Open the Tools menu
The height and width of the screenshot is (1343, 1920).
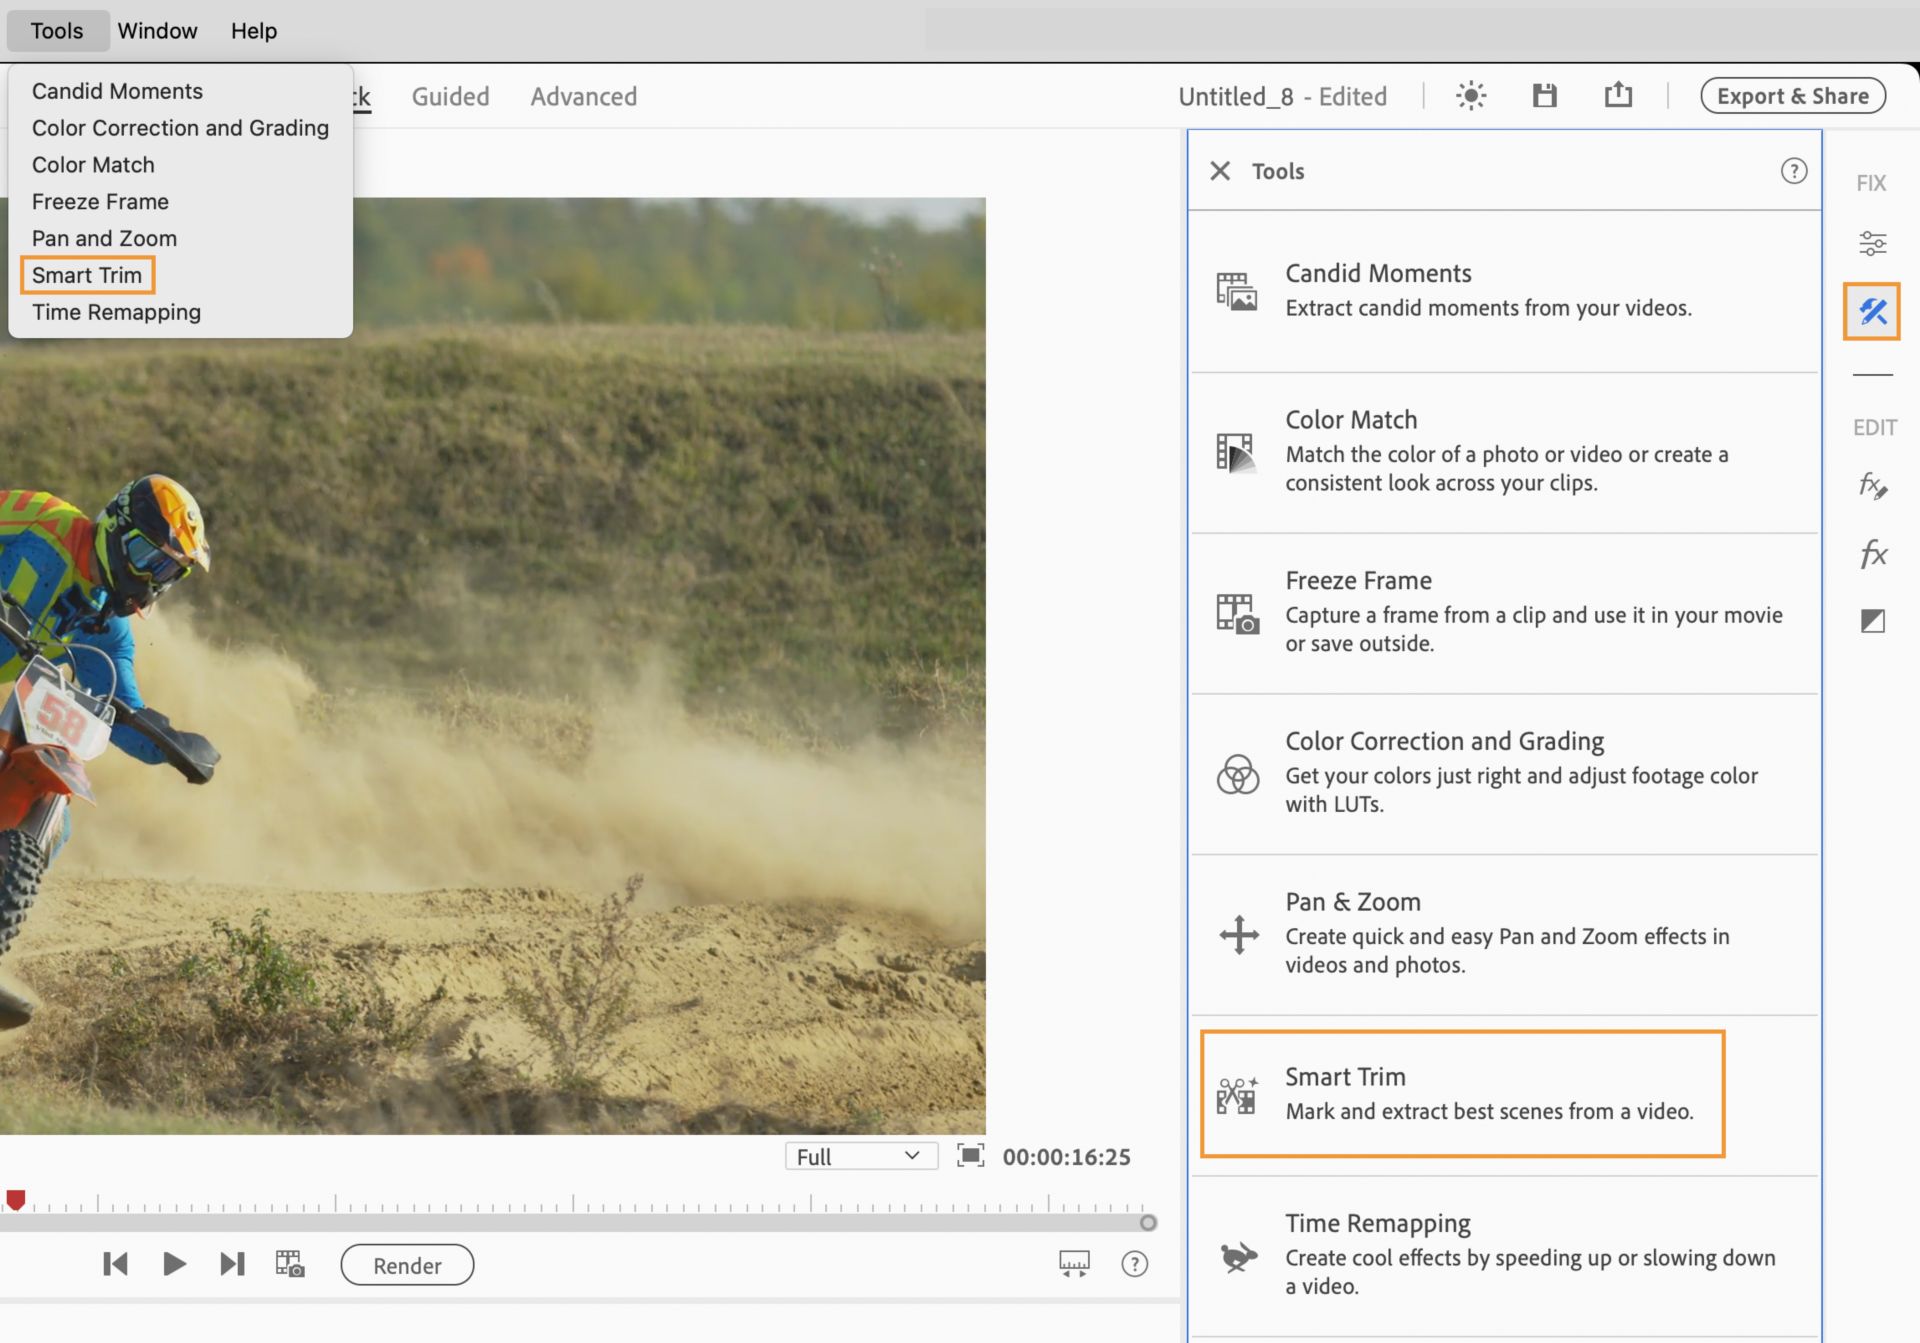coord(55,29)
